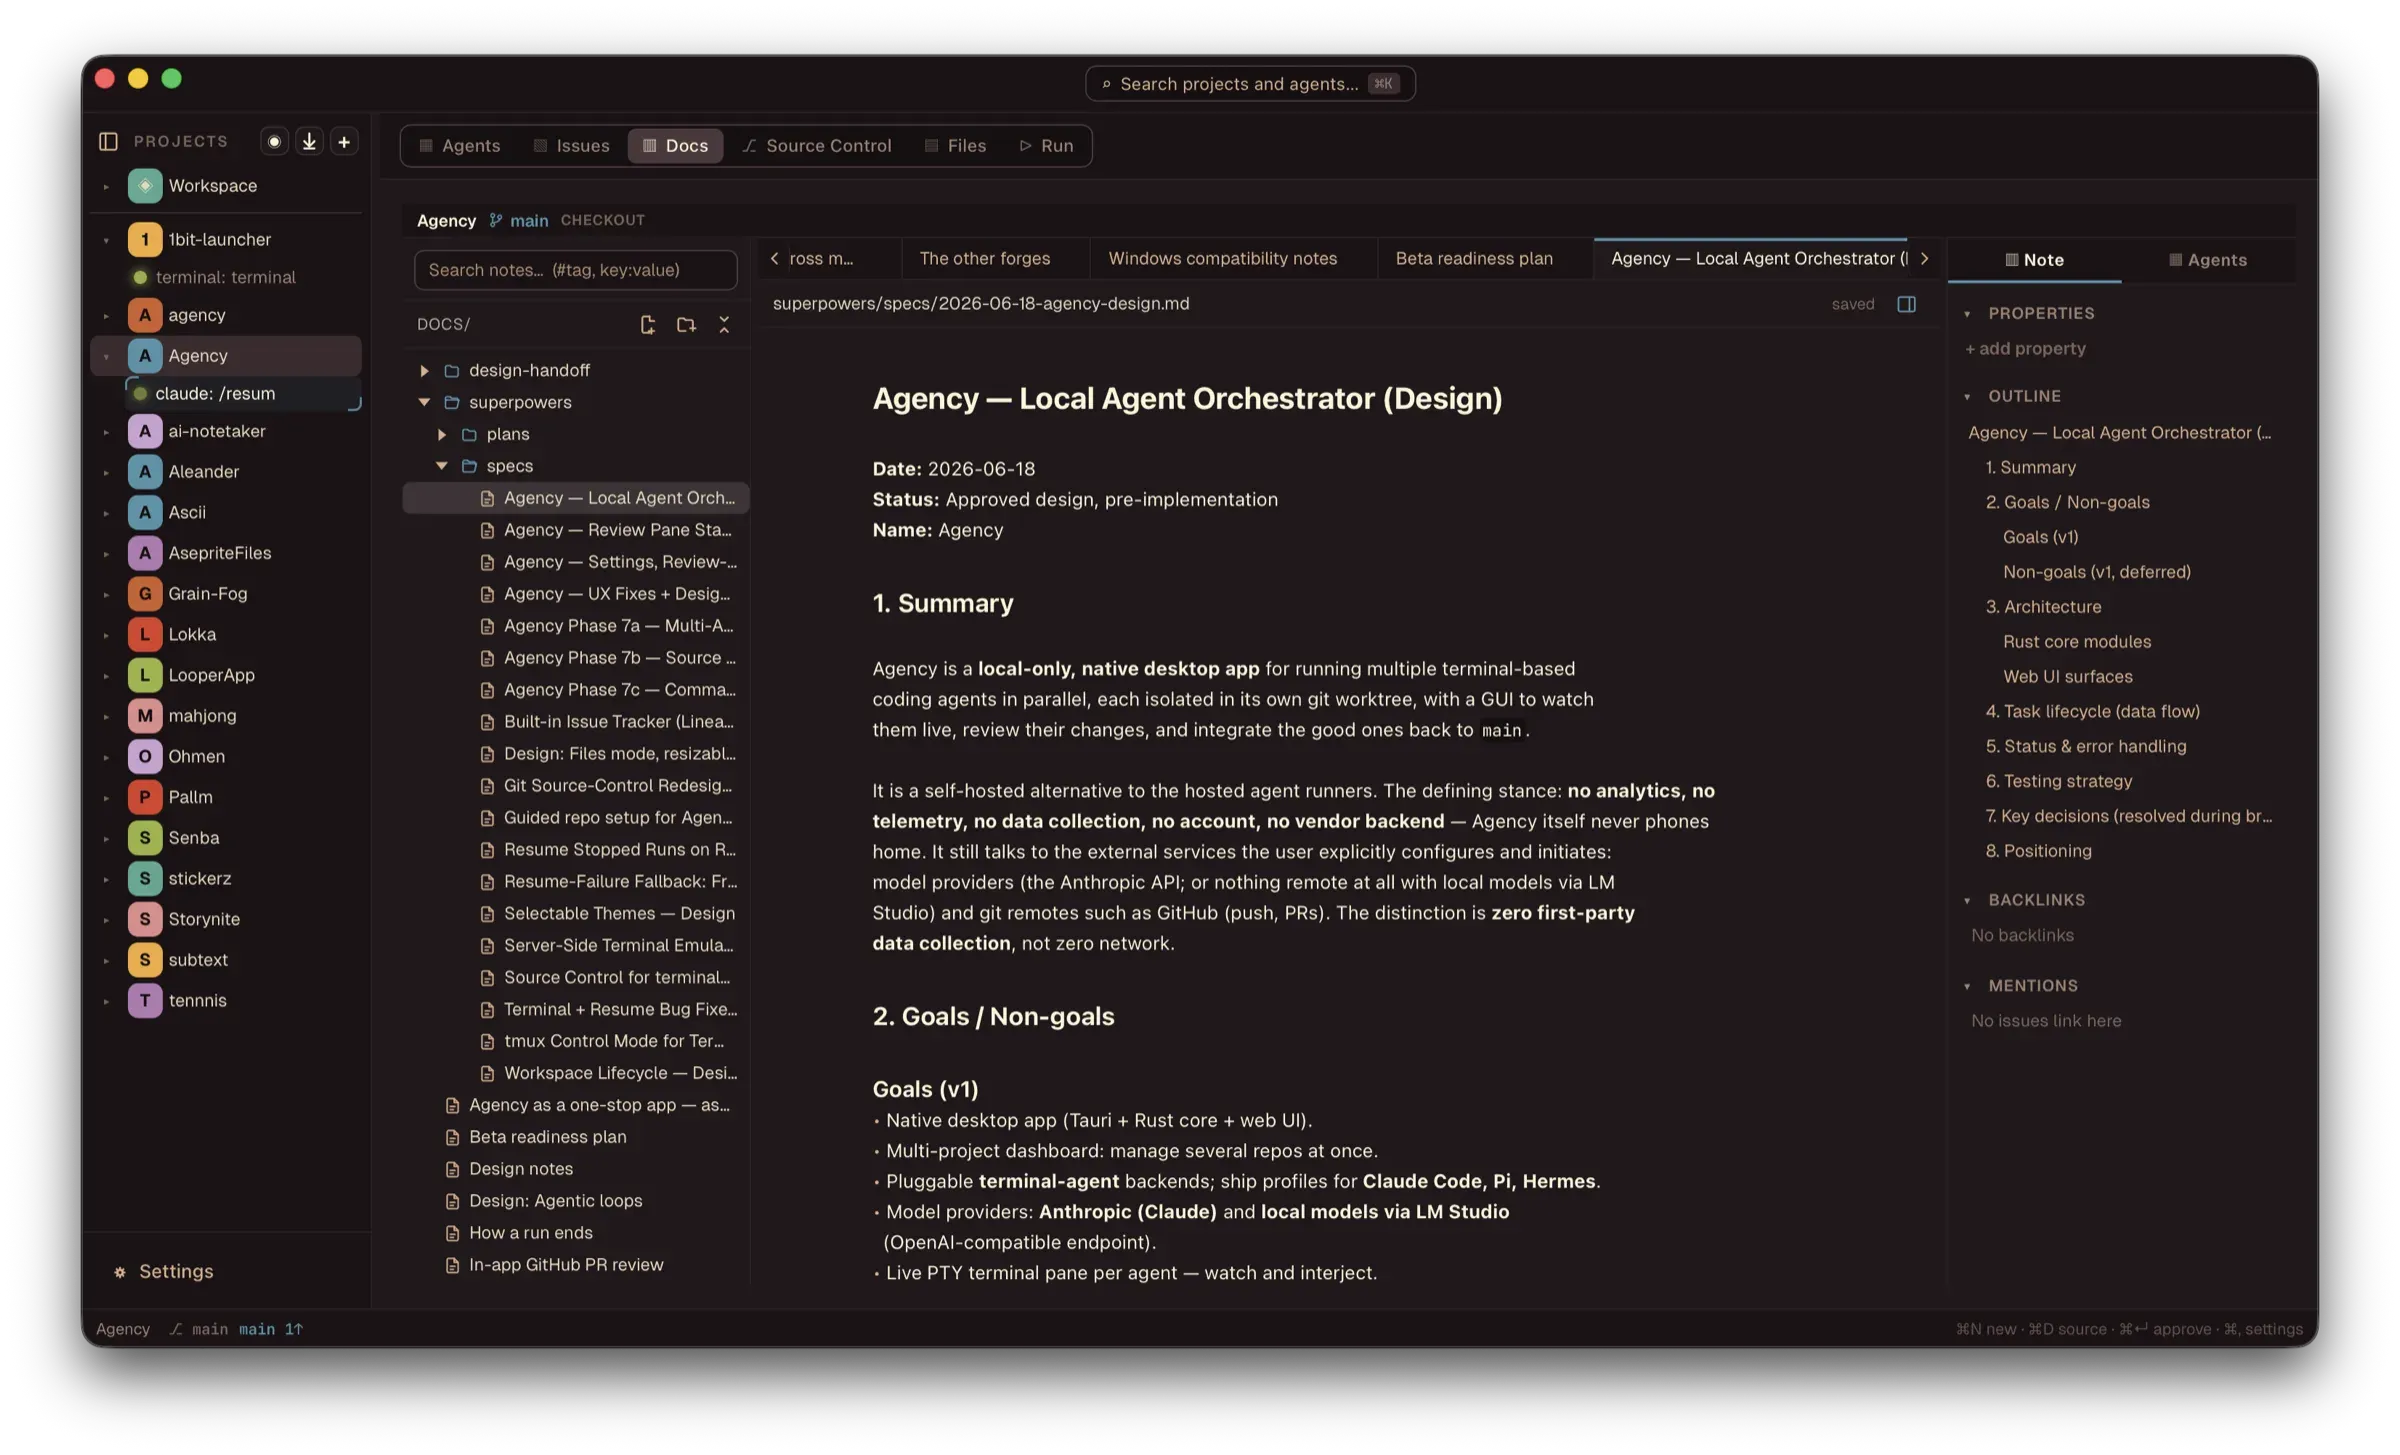Click the new folder icon in DOCS header
This screenshot has width=2400, height=1455.
pos(686,324)
